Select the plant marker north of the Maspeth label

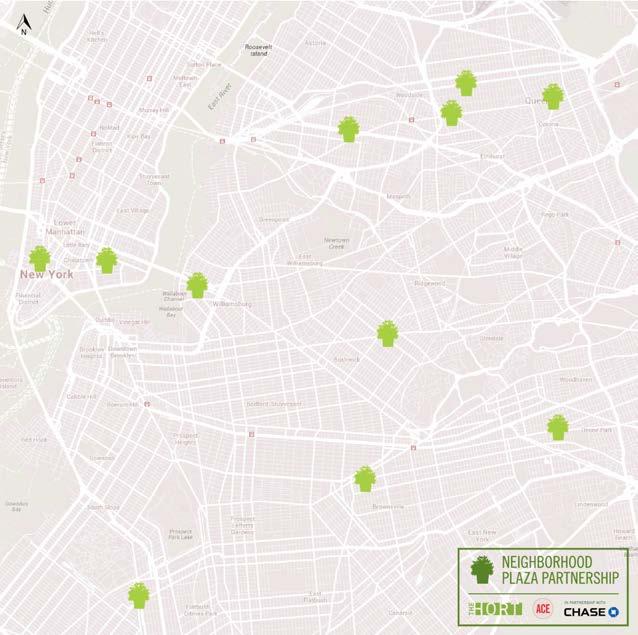pos(349,129)
